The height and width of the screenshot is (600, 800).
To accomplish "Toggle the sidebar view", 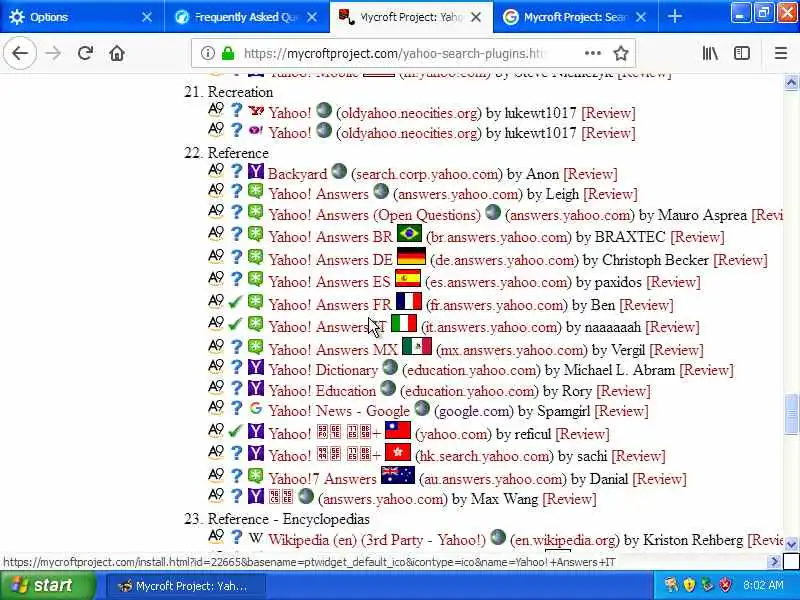I will [741, 53].
